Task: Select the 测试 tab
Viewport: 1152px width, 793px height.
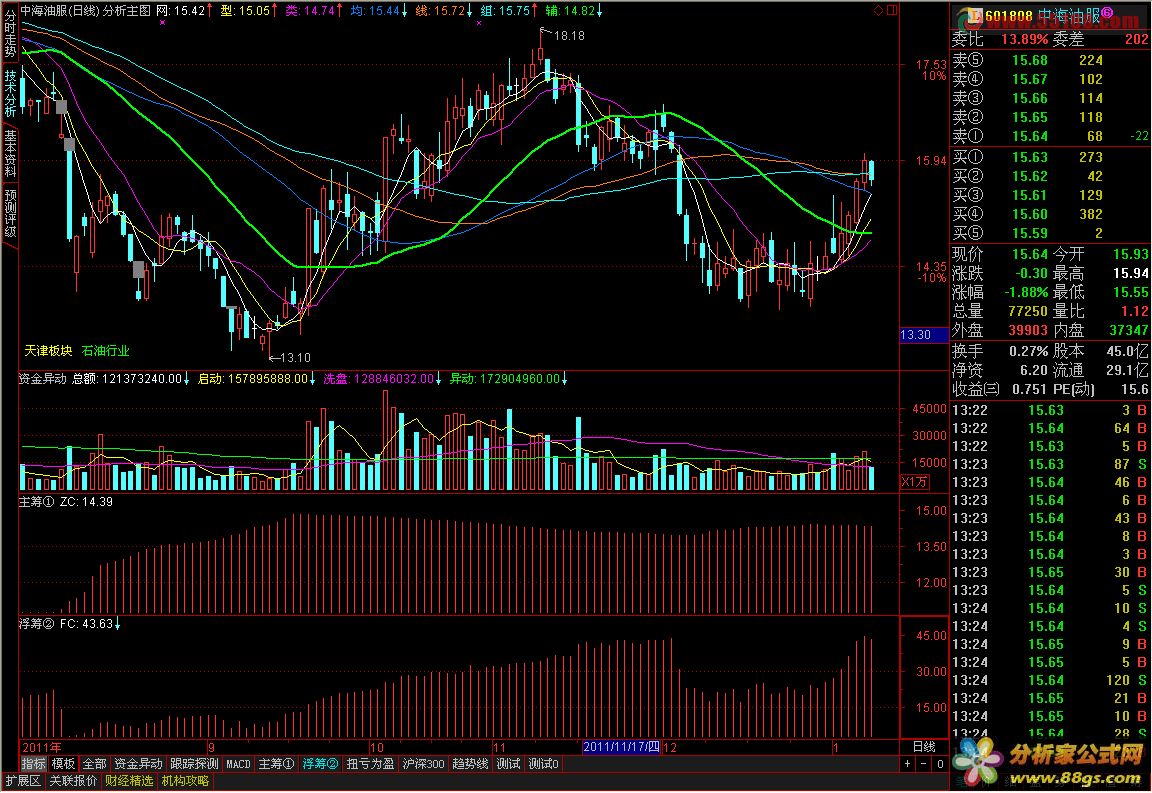Action: coord(508,764)
